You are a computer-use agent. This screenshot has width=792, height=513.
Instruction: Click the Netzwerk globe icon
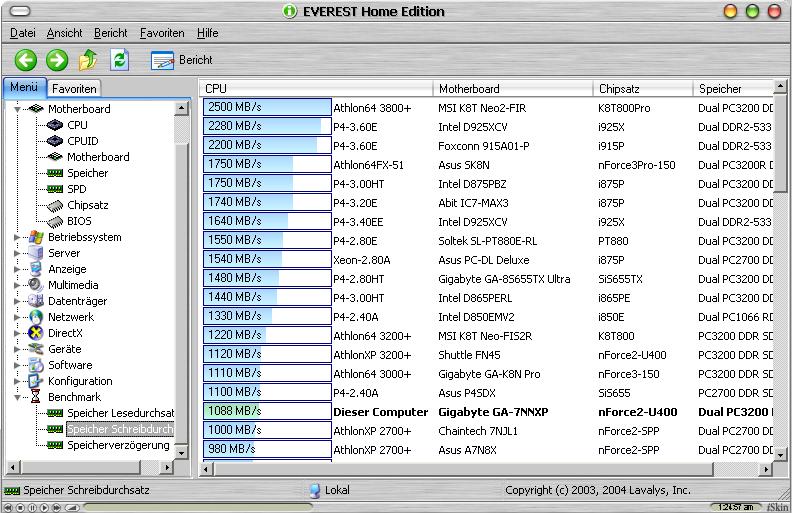(x=36, y=317)
